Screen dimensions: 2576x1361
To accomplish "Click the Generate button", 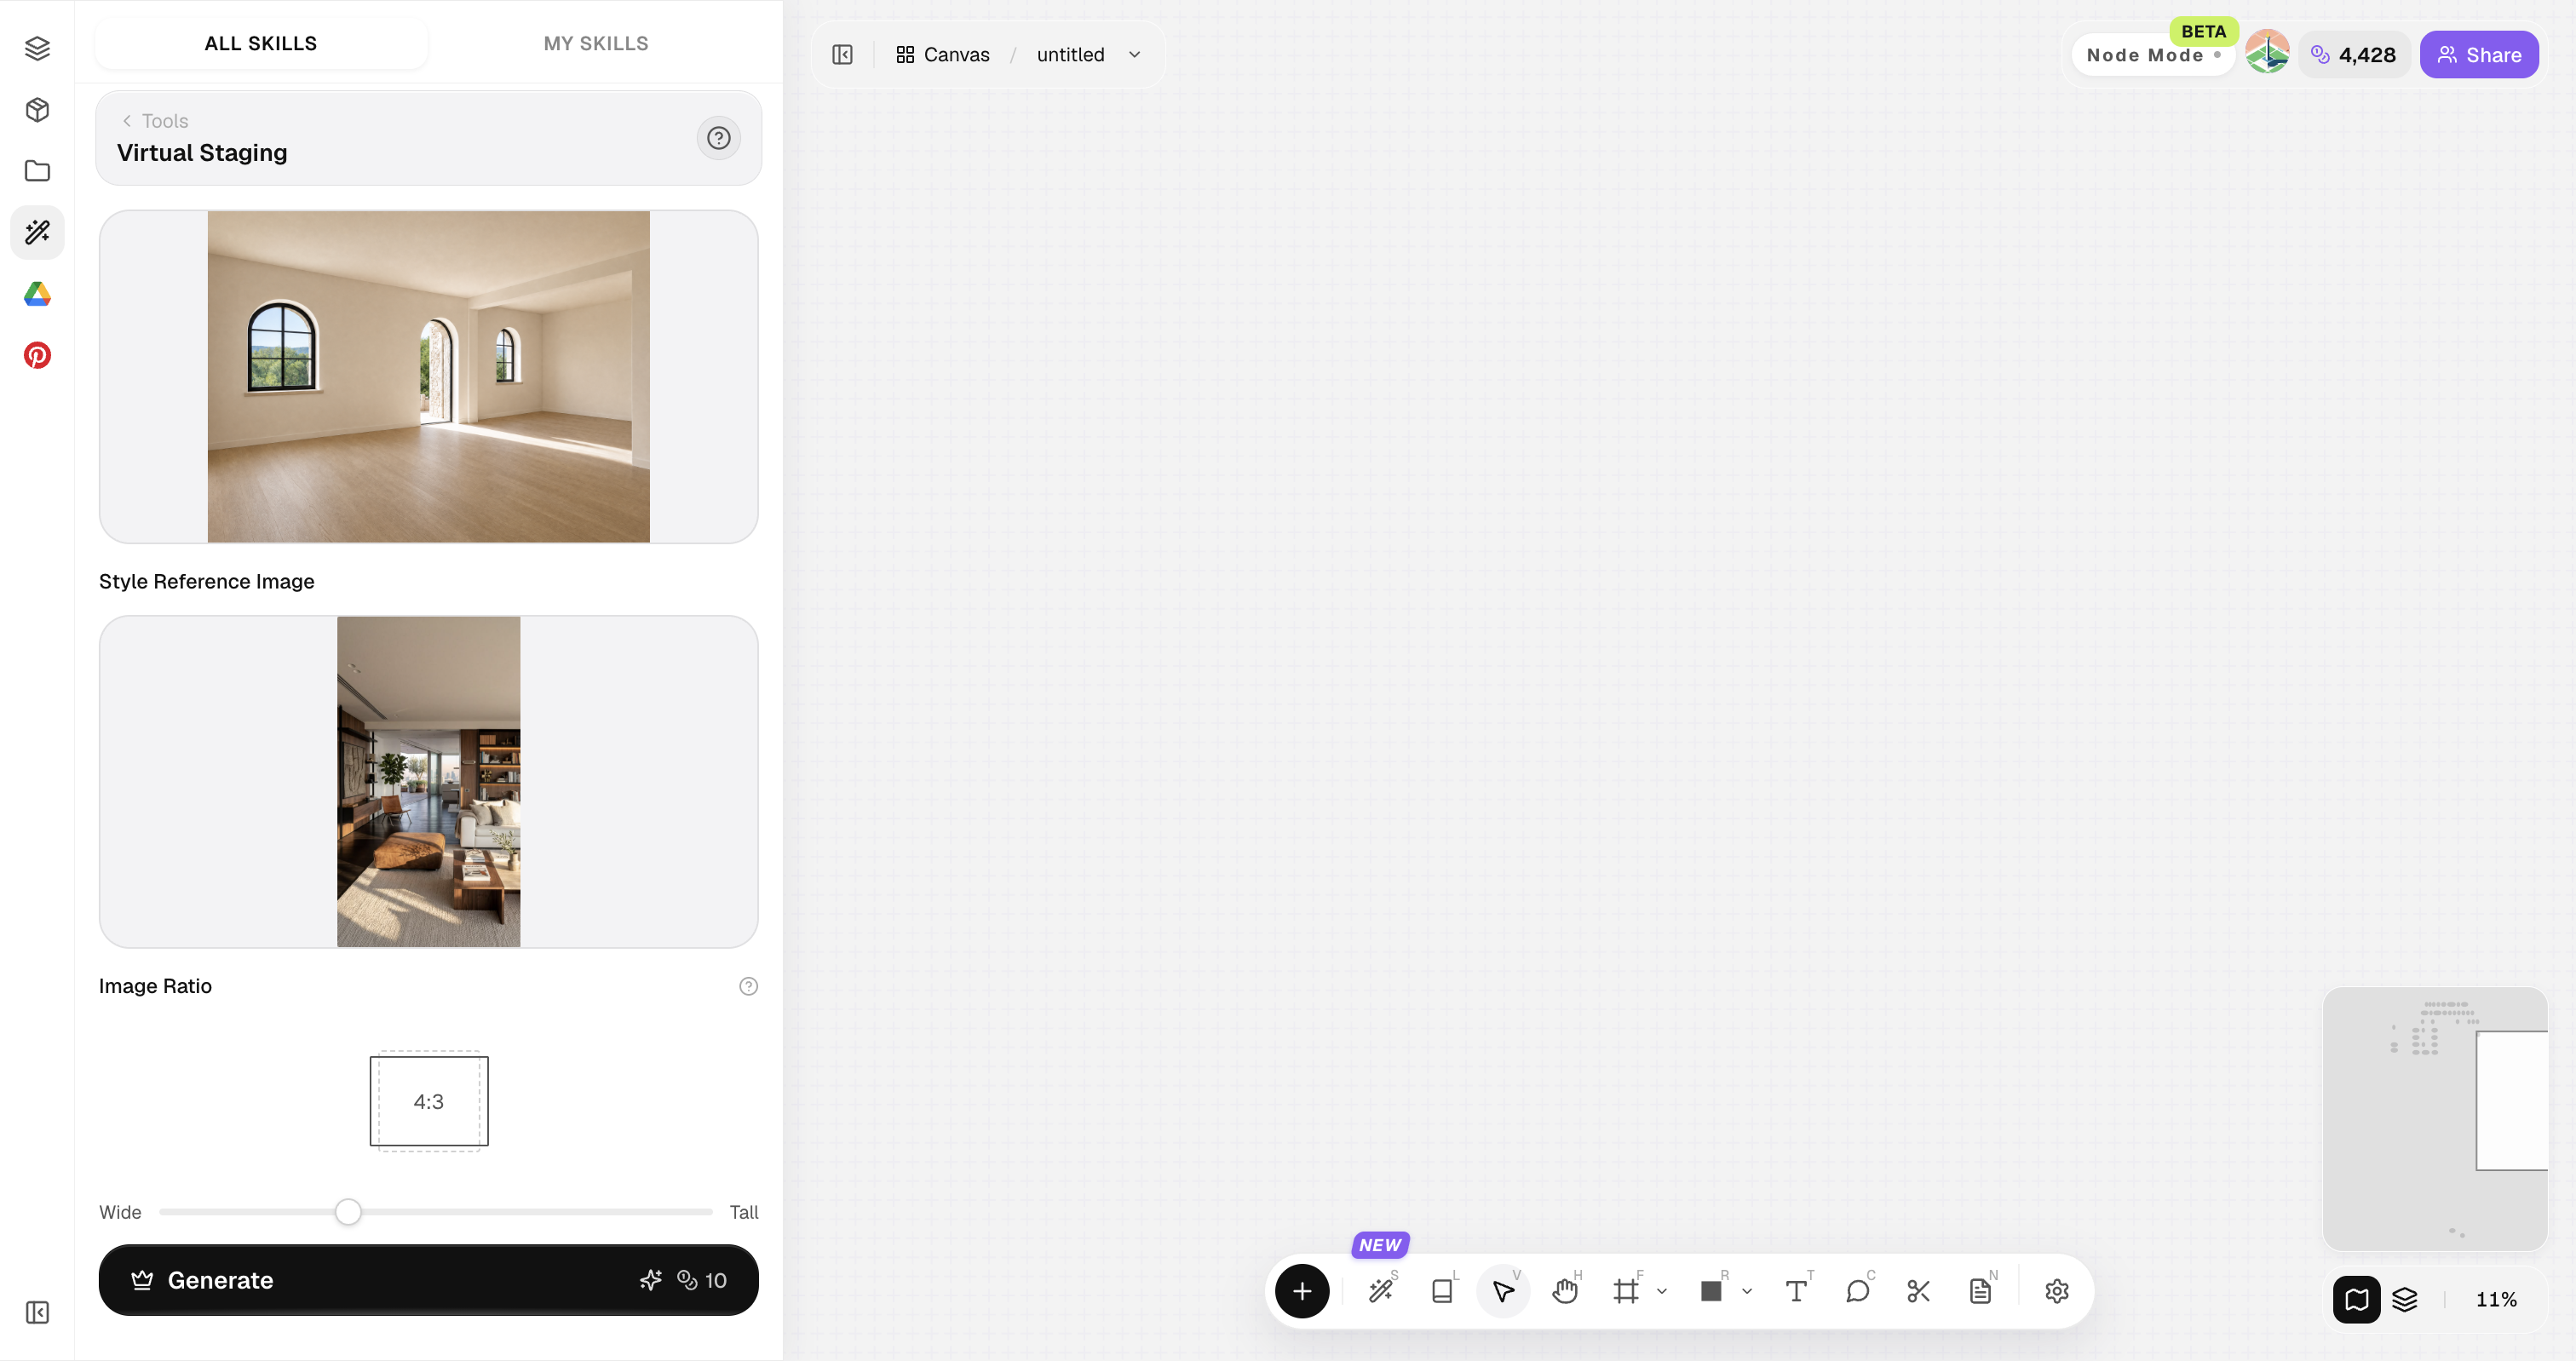I will [428, 1280].
